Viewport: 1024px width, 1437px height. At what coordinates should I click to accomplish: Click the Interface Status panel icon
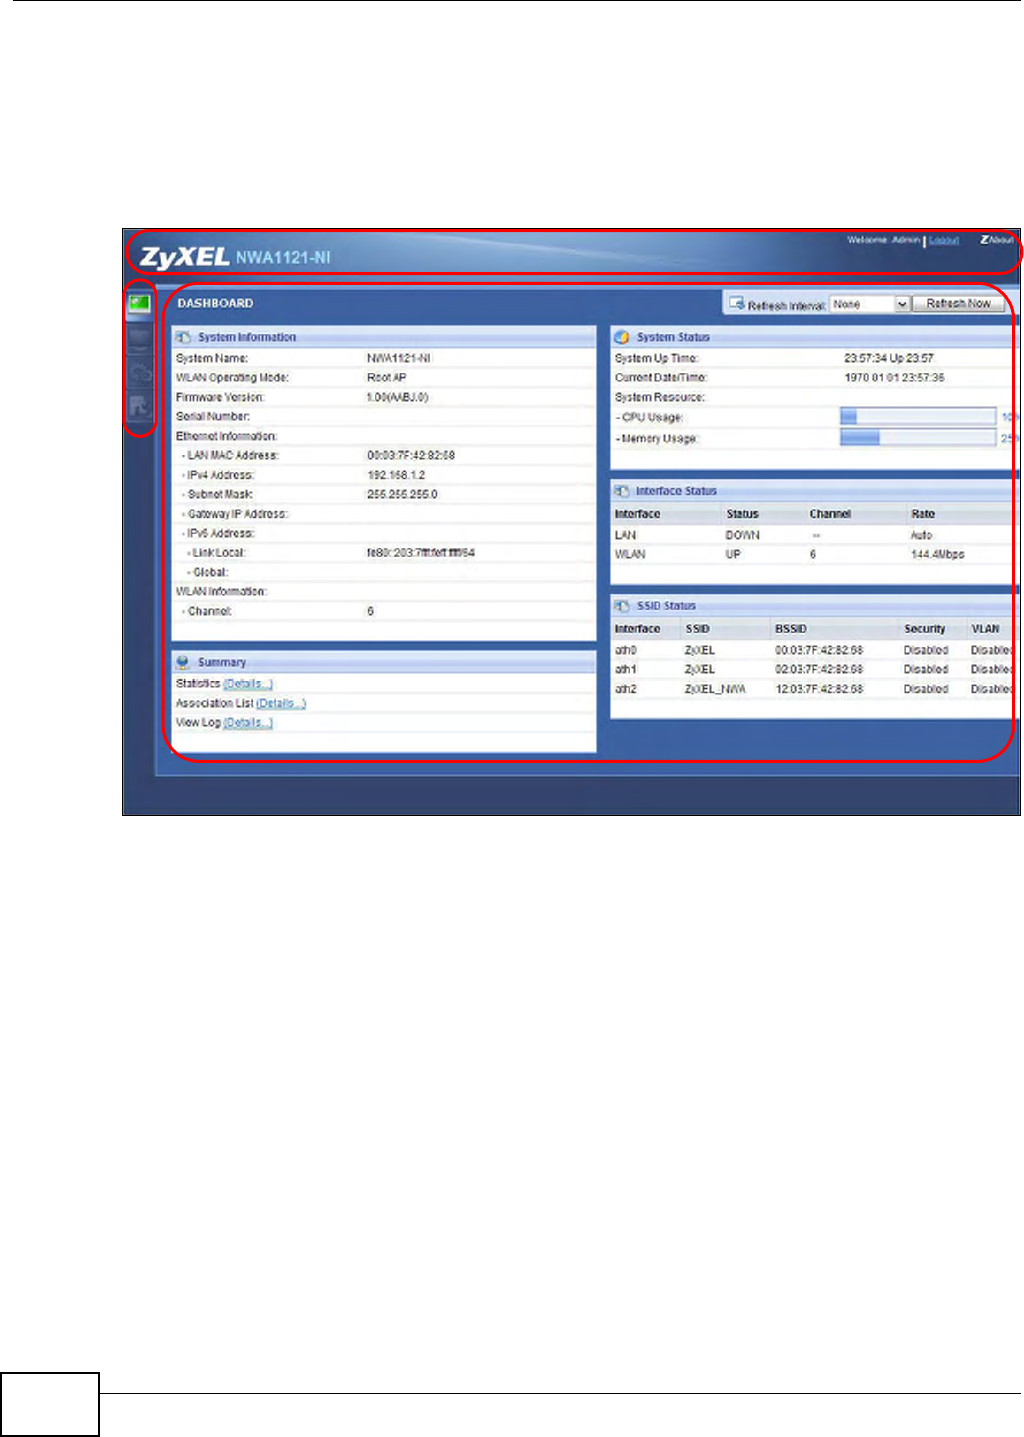click(x=622, y=491)
